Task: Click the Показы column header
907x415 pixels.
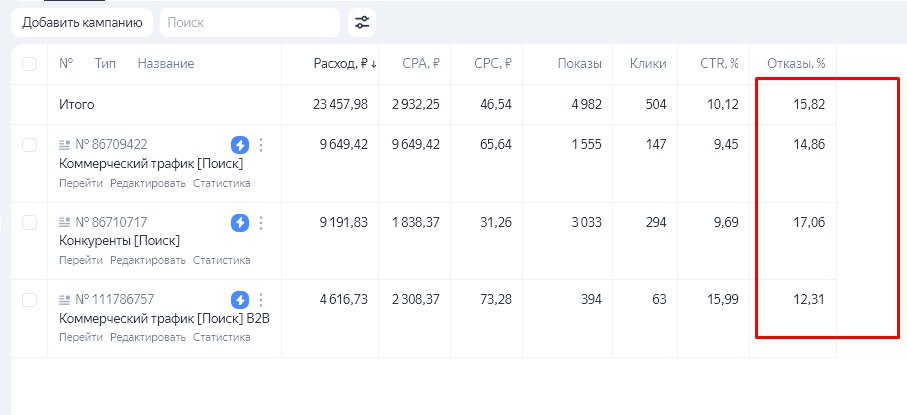Action: coord(580,64)
